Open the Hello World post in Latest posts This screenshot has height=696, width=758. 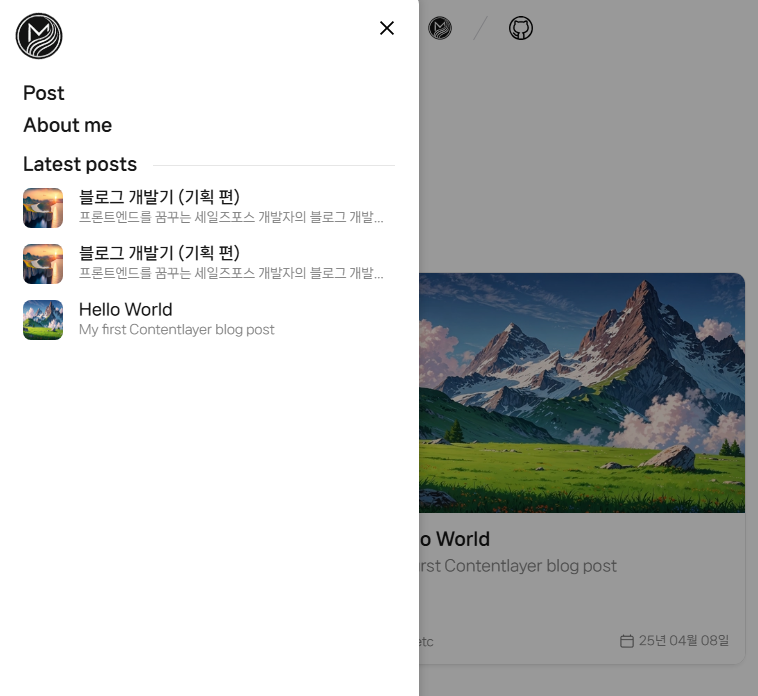click(126, 309)
